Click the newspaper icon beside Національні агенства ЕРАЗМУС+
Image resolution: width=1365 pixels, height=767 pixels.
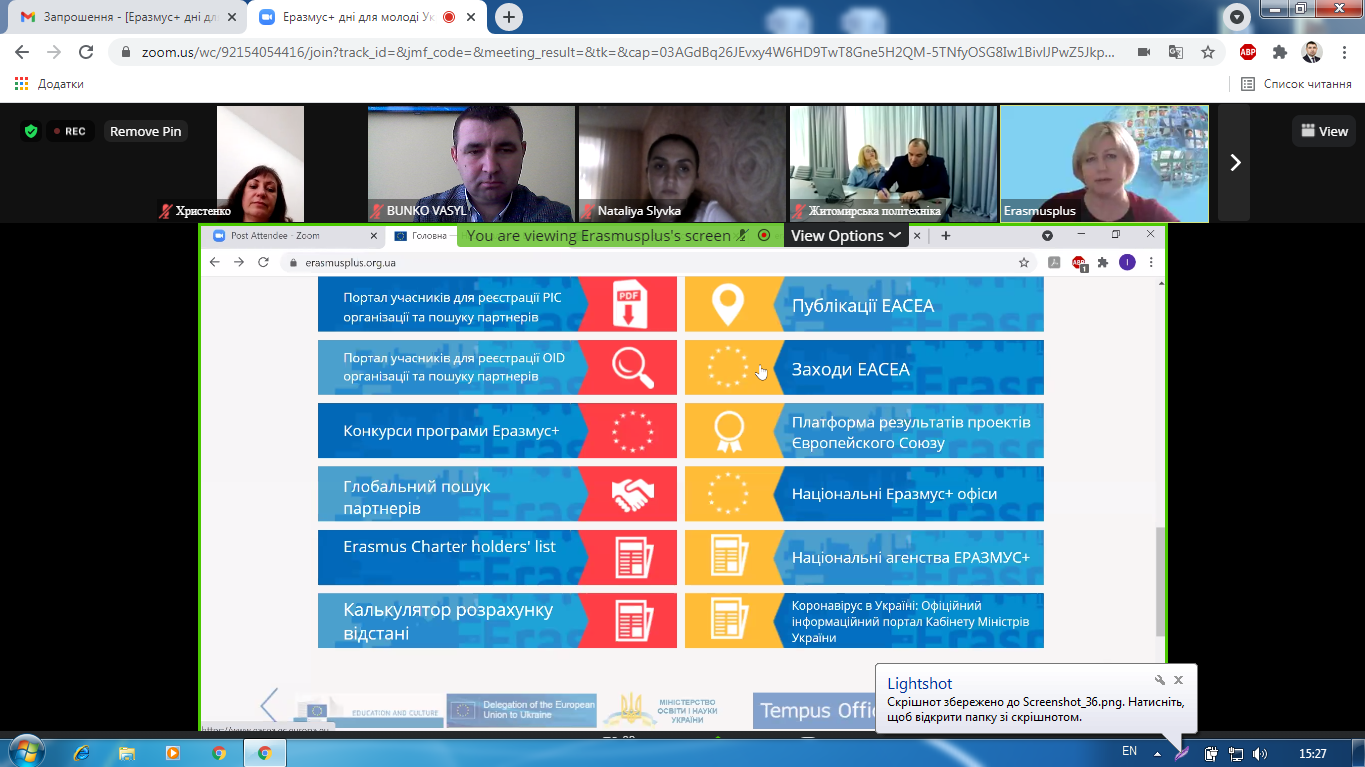coord(729,557)
